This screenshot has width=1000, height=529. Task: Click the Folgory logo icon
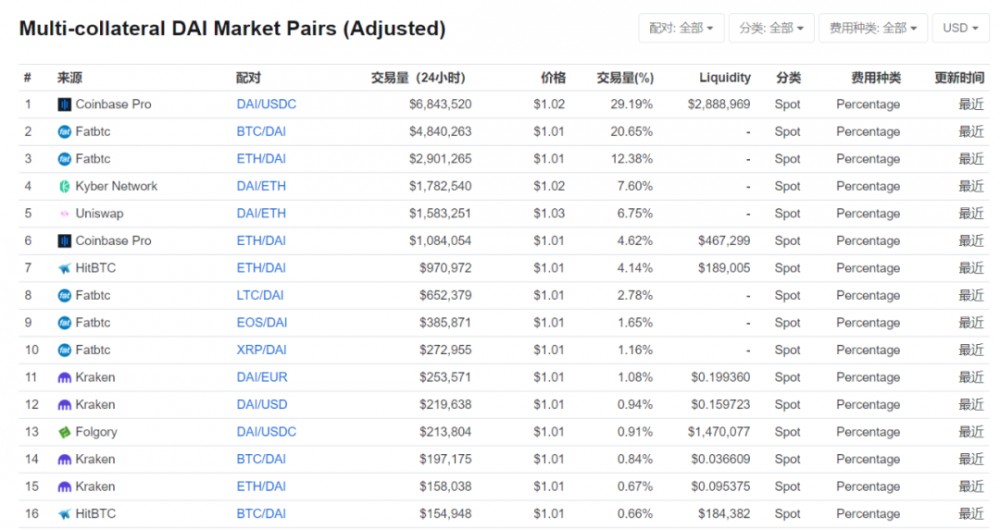pyautogui.click(x=65, y=432)
